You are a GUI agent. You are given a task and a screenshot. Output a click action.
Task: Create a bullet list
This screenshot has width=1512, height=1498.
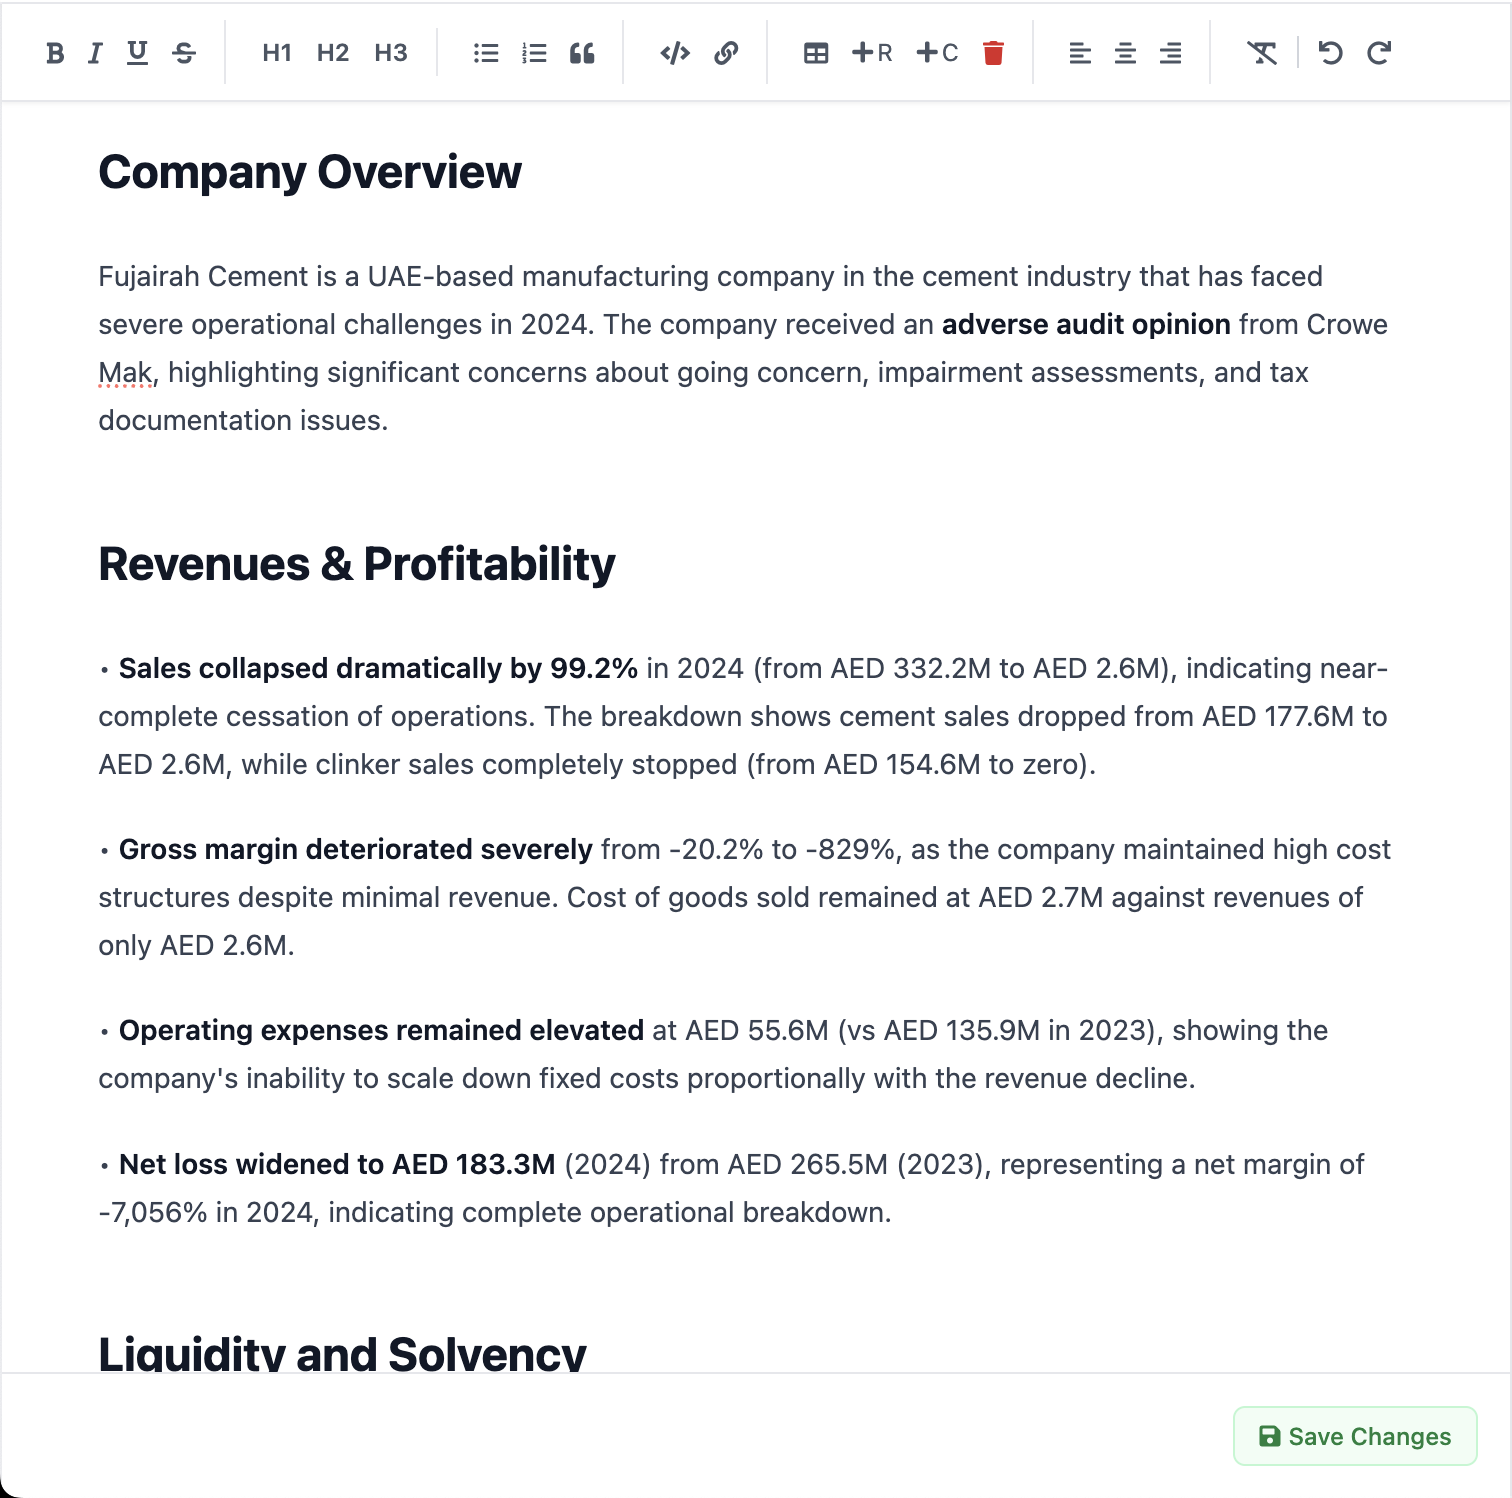click(x=485, y=53)
